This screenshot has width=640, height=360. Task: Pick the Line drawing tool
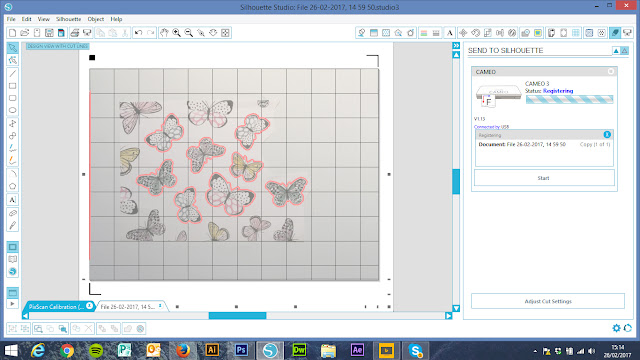(x=13, y=73)
